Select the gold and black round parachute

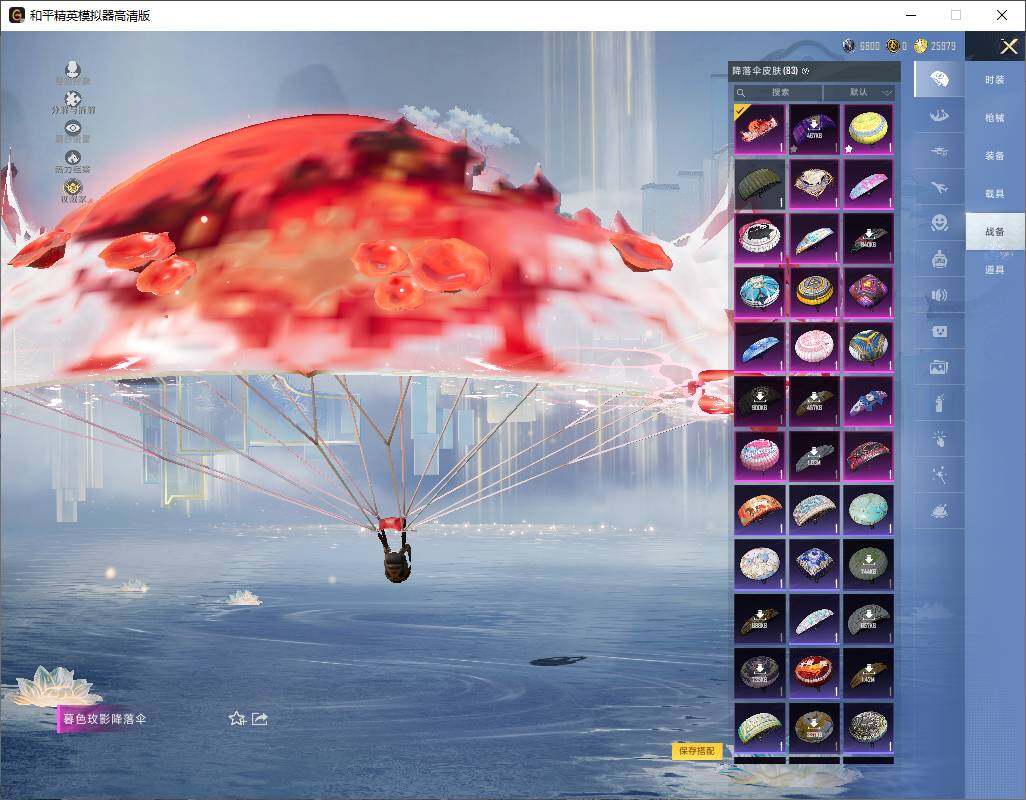[813, 292]
